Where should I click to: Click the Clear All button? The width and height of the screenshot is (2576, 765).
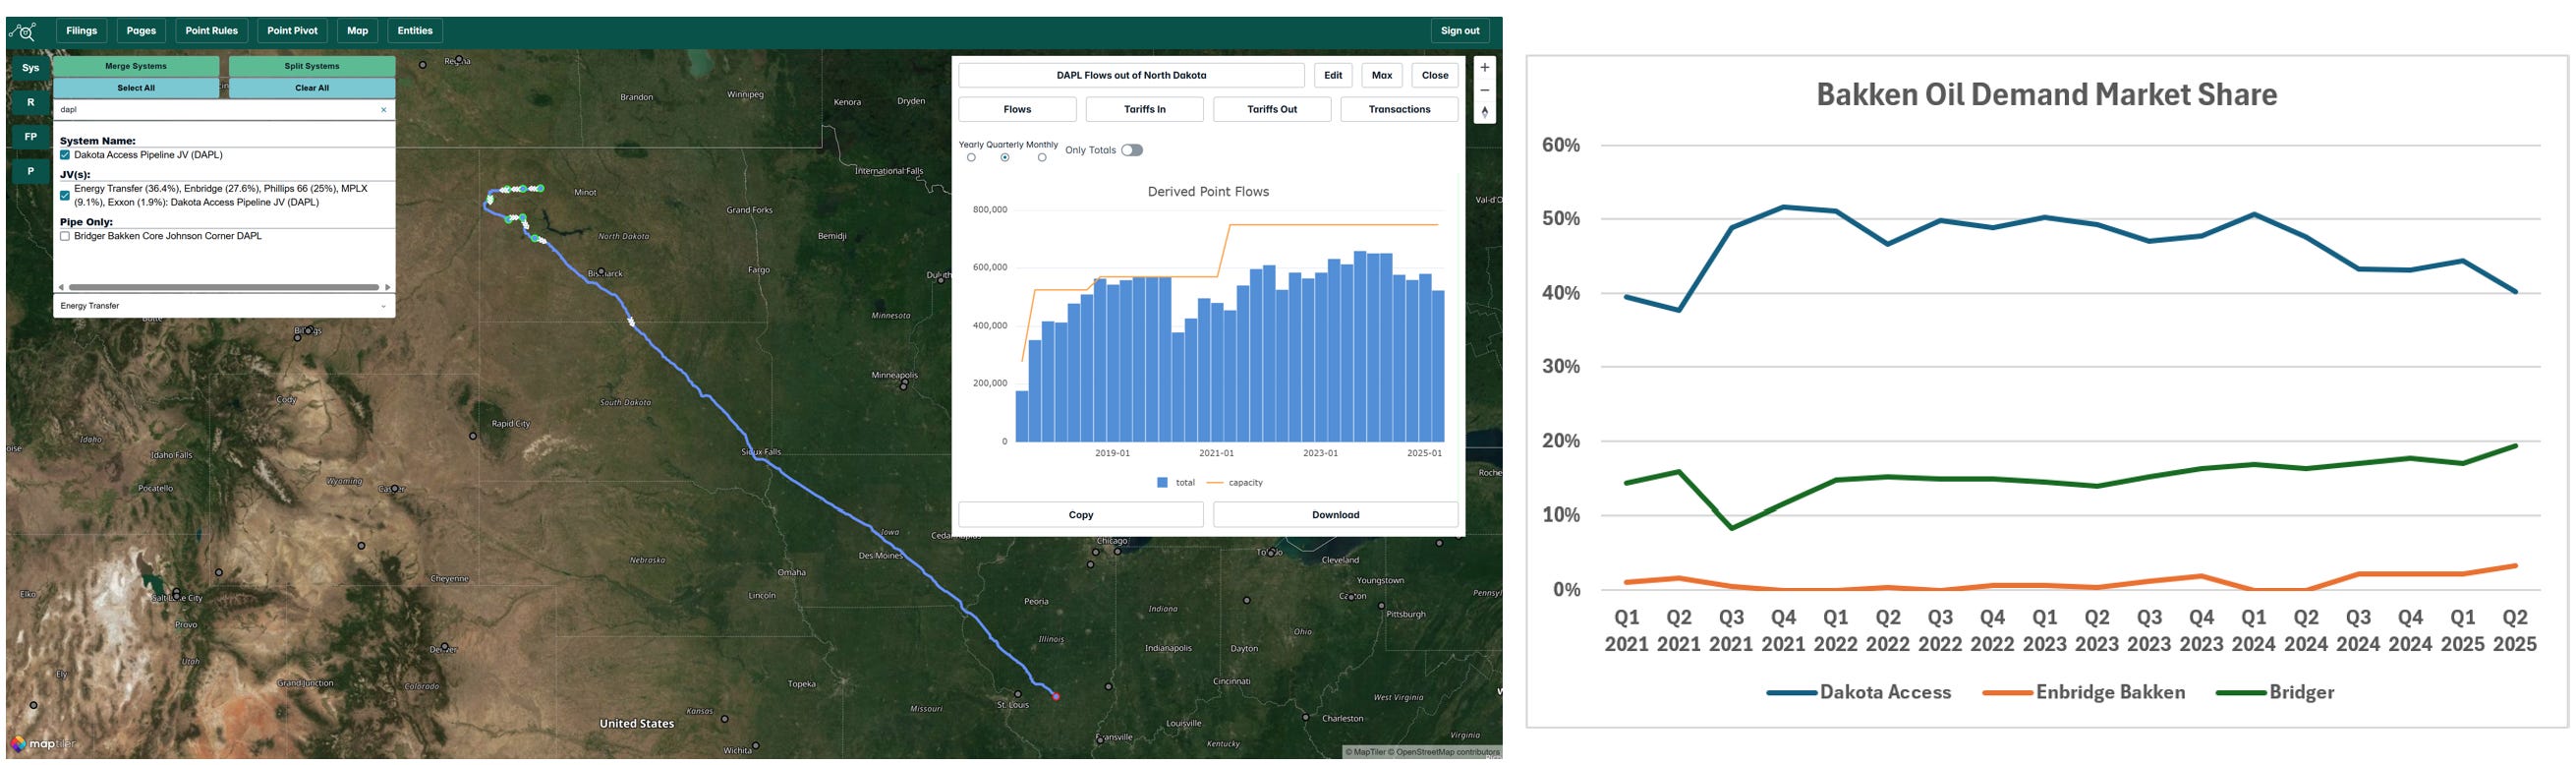(312, 88)
